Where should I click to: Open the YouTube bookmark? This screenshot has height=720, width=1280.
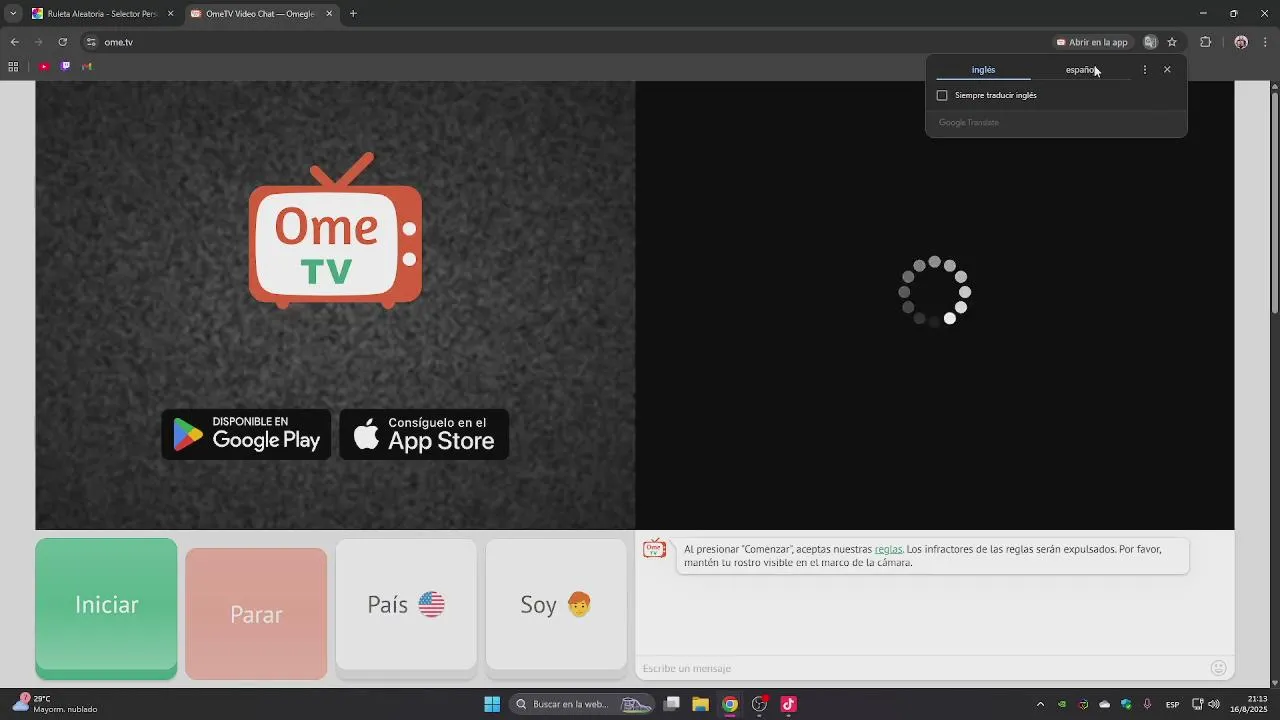click(x=44, y=67)
